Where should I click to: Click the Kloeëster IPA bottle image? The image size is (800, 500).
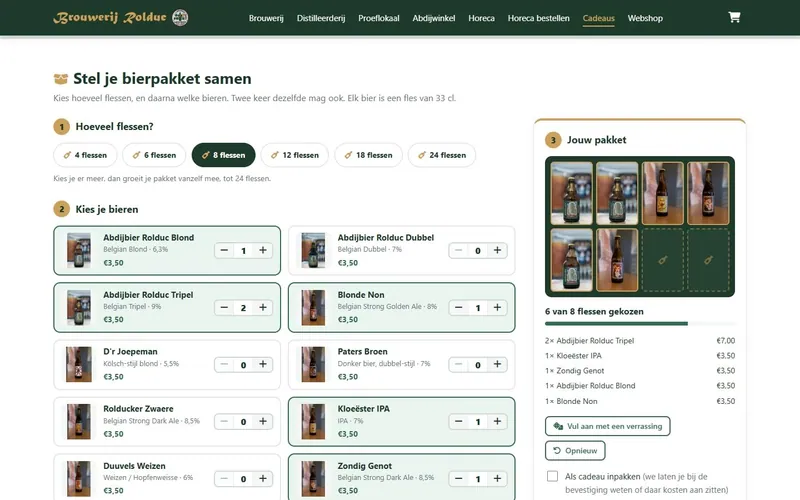coord(313,421)
